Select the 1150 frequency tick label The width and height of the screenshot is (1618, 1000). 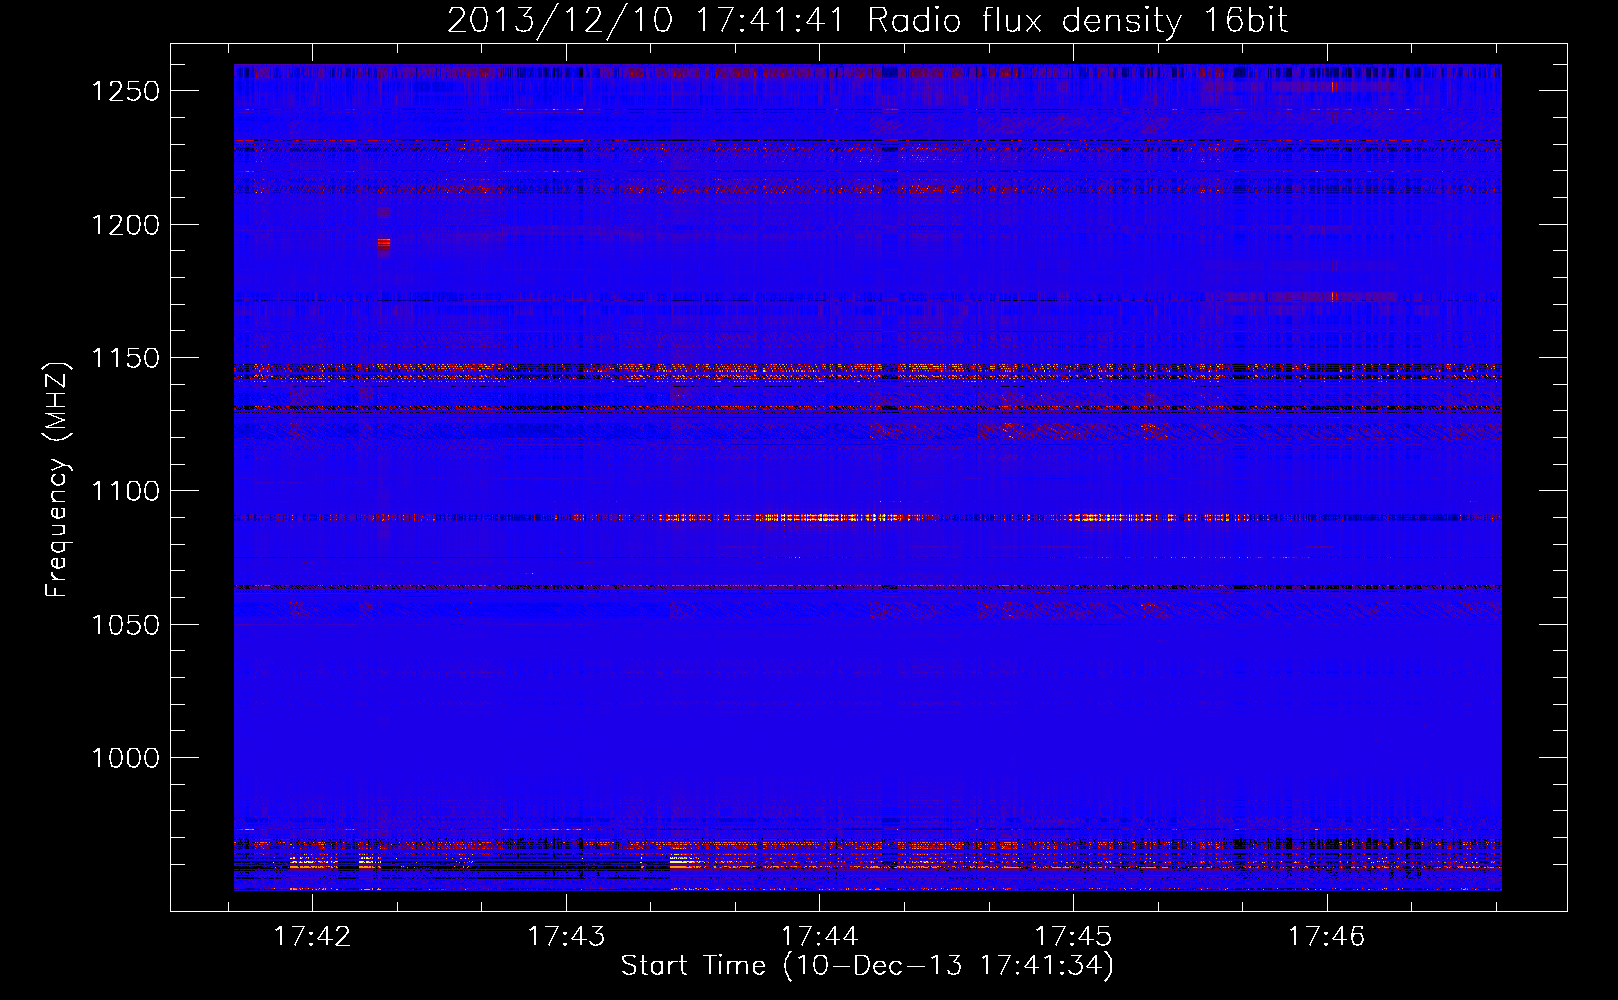(x=125, y=358)
